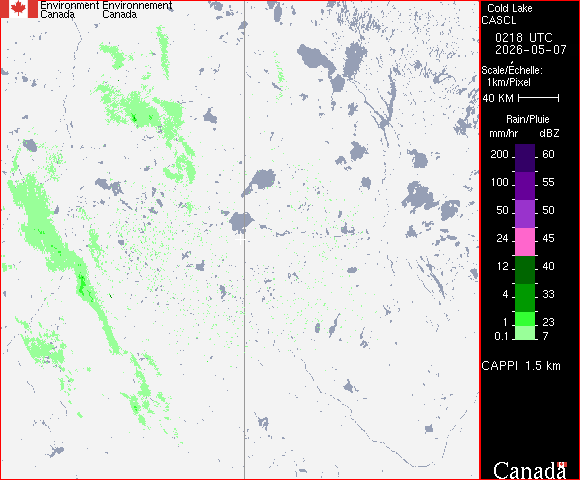580x480 pixels.
Task: Click the CAPPI 1.5 km label
Action: click(521, 366)
